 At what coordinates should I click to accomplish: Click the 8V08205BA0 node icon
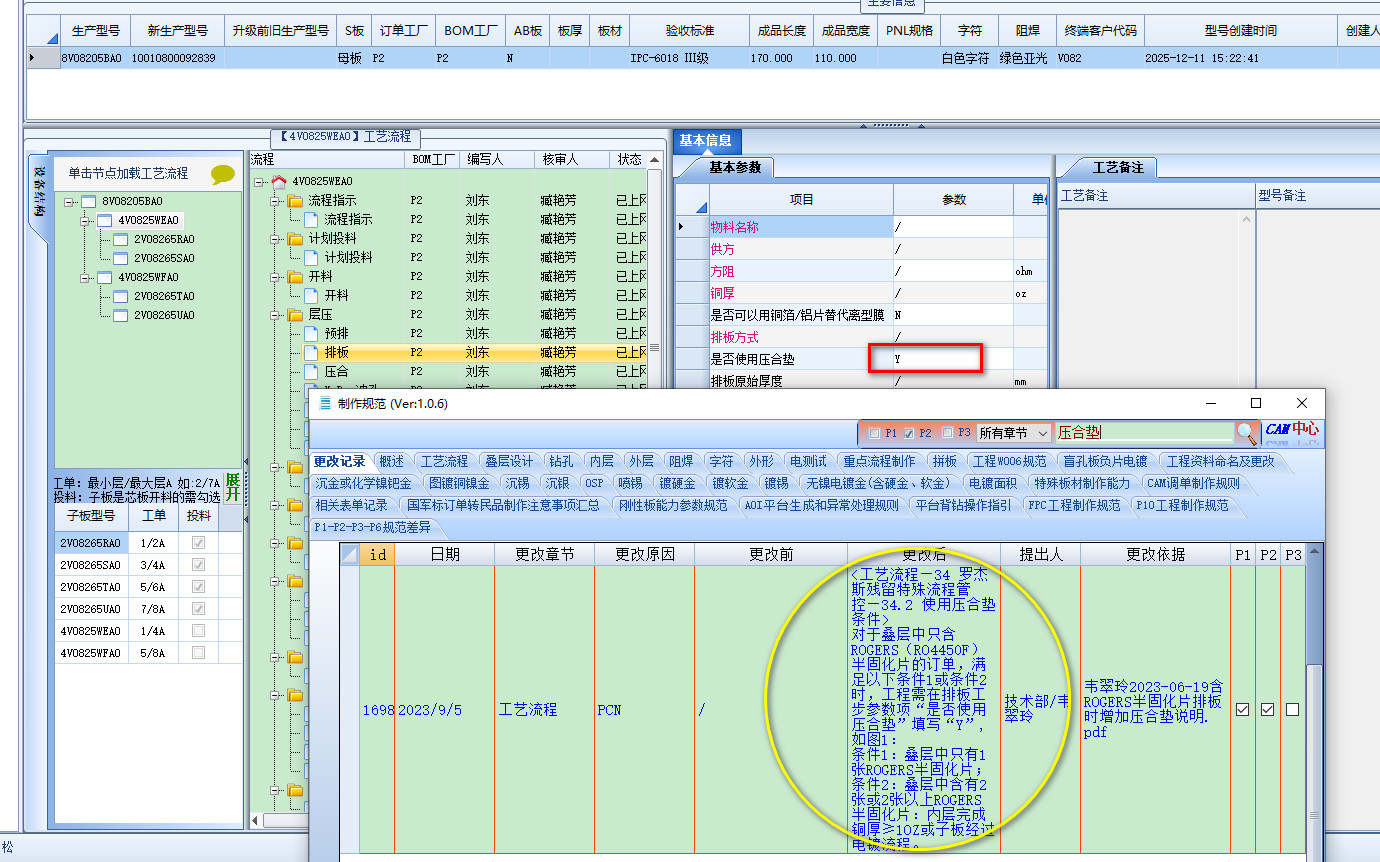[x=88, y=201]
